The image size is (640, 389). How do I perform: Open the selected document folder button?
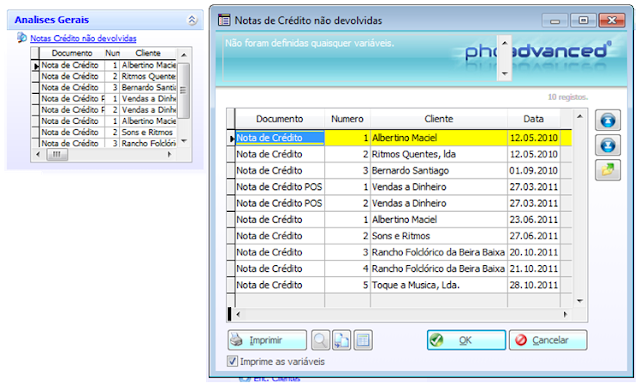tap(607, 170)
